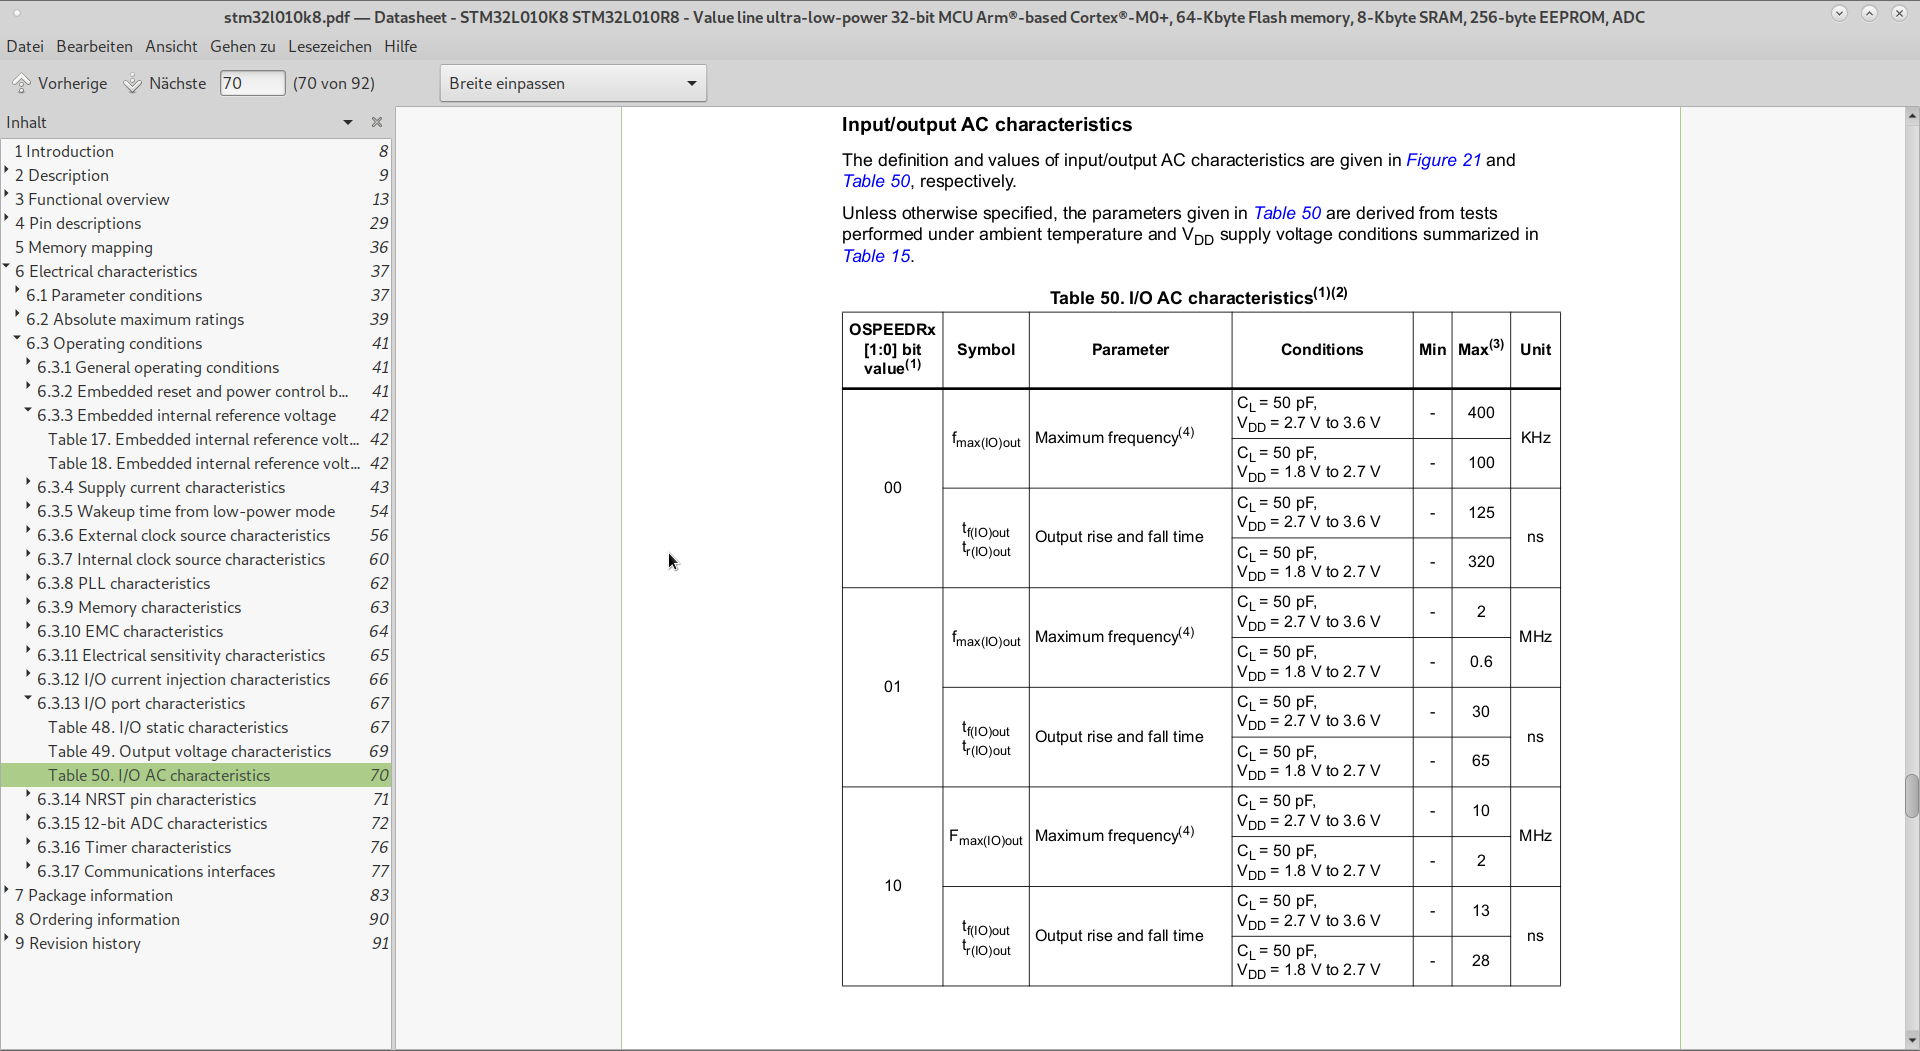Follow the Table 50 link before 'are derived from tests'
The width and height of the screenshot is (1920, 1051).
tap(1287, 213)
